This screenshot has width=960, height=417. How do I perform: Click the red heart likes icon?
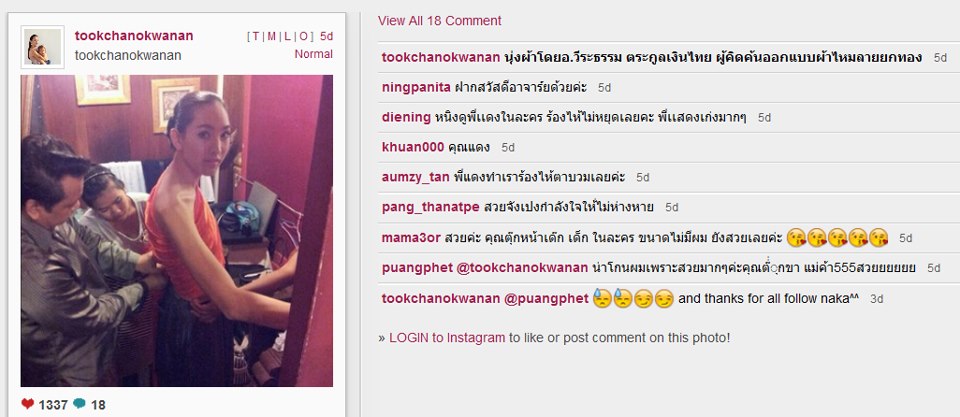pos(28,404)
